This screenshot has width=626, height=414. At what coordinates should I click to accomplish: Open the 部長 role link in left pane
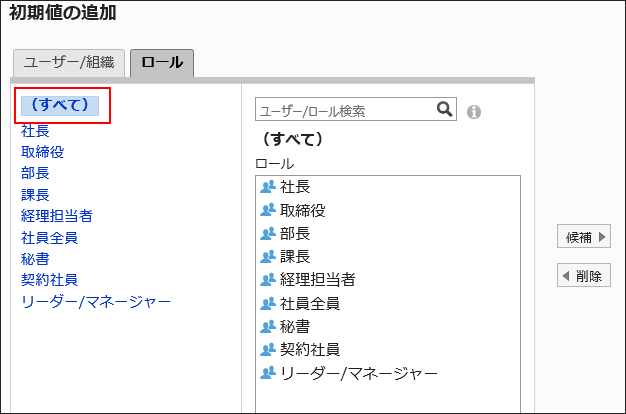coord(35,173)
